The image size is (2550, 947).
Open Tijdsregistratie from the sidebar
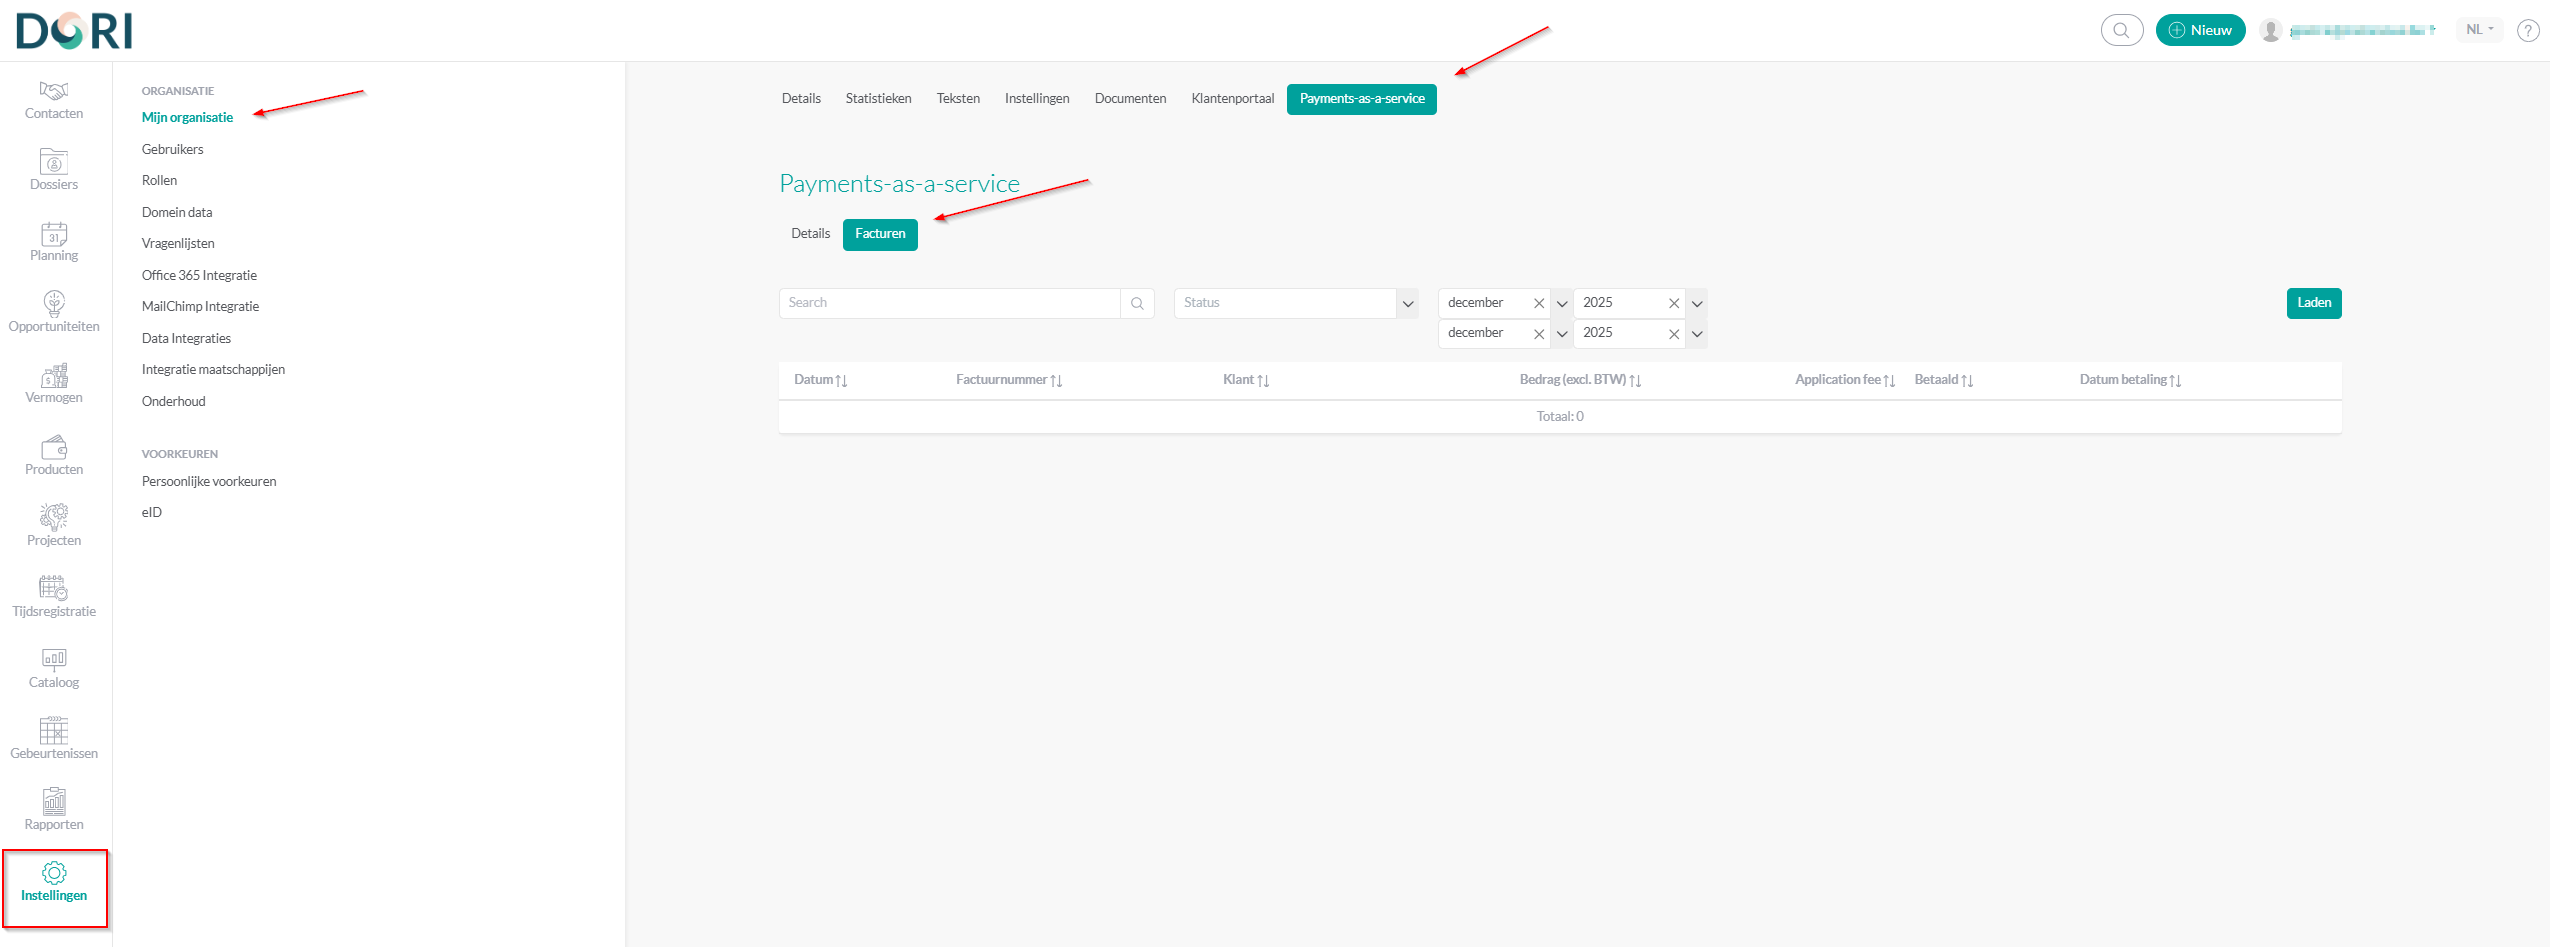click(54, 590)
